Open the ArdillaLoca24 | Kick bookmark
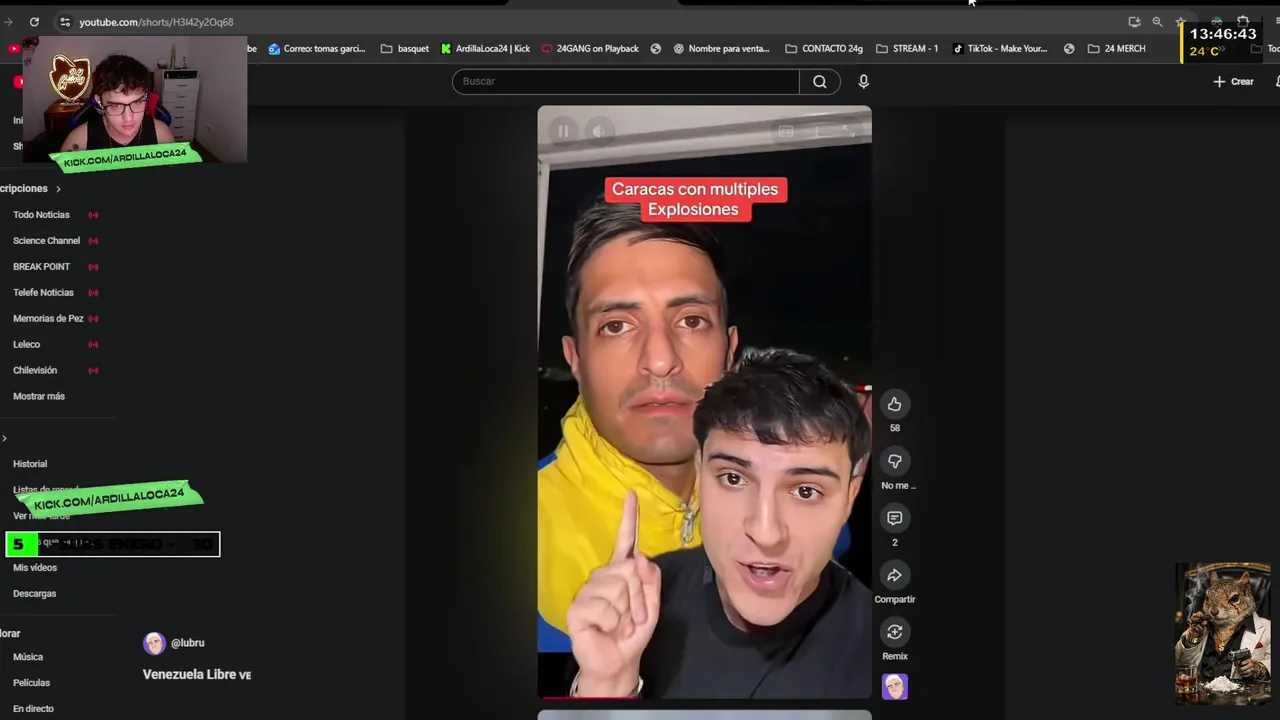 (x=485, y=48)
